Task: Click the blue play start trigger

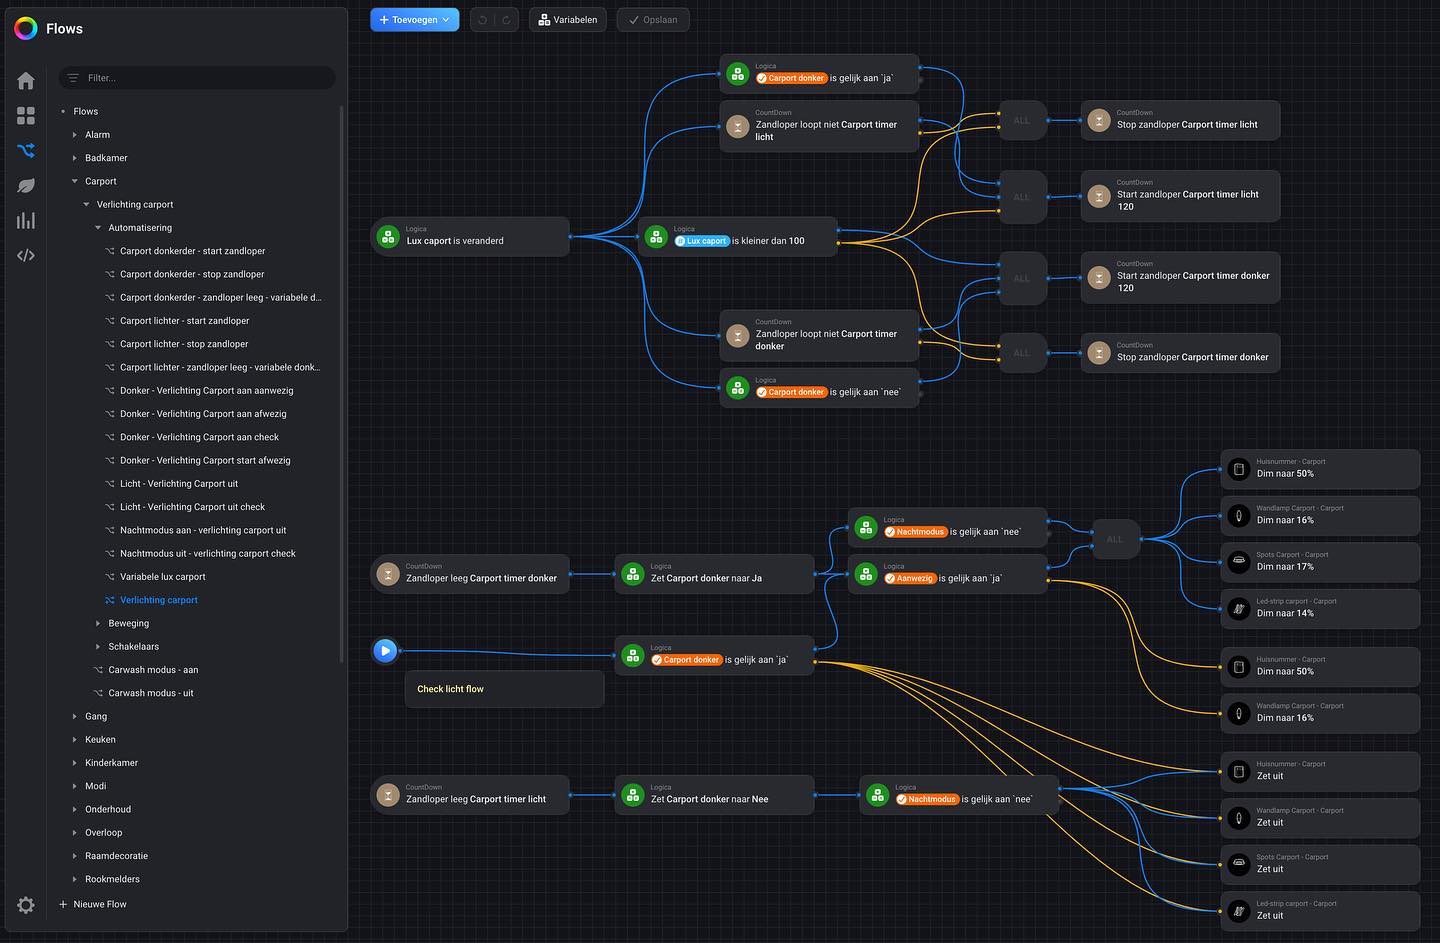Action: tap(385, 651)
